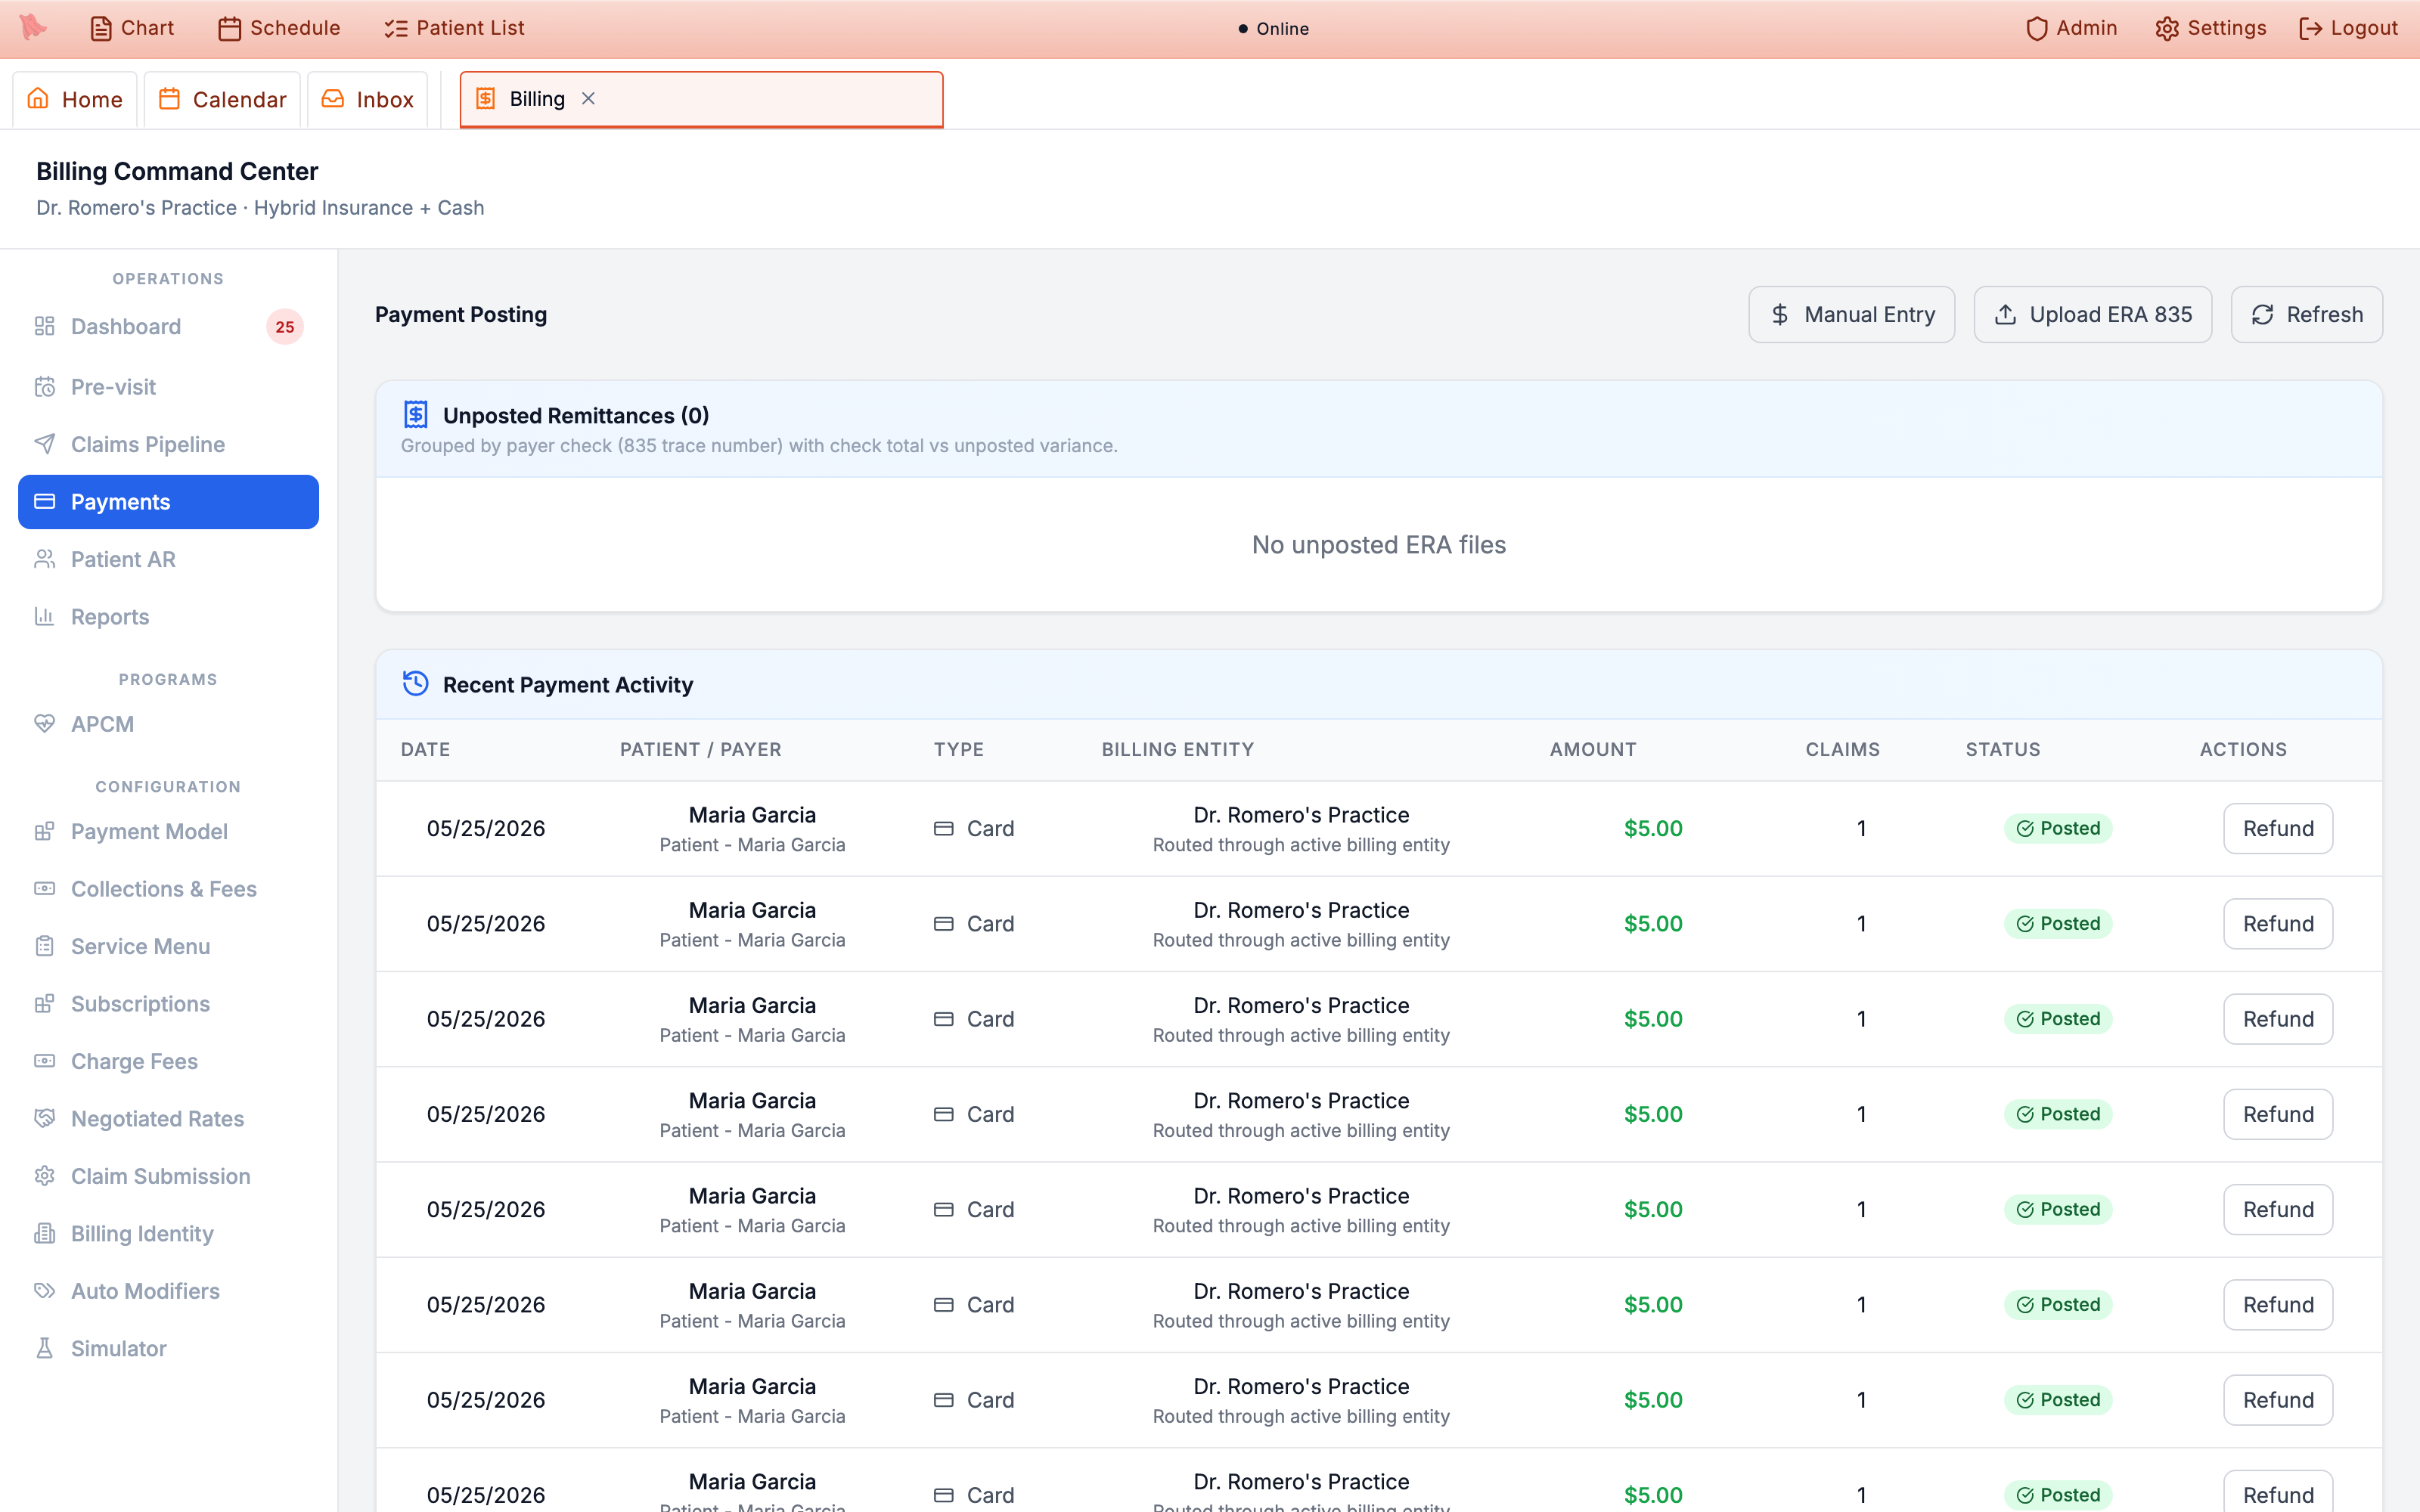Open Service Menu configuration
This screenshot has width=2420, height=1512.
(168, 946)
